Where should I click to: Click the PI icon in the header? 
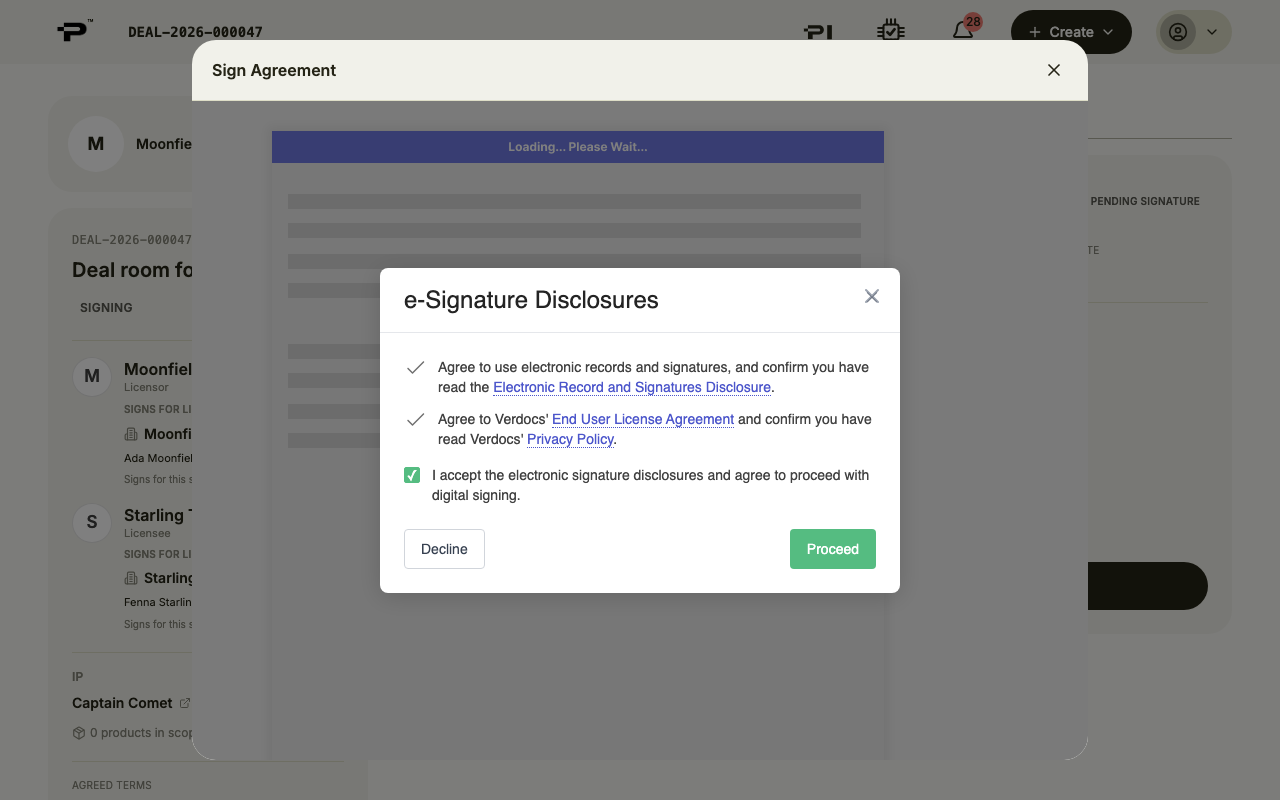tap(819, 32)
